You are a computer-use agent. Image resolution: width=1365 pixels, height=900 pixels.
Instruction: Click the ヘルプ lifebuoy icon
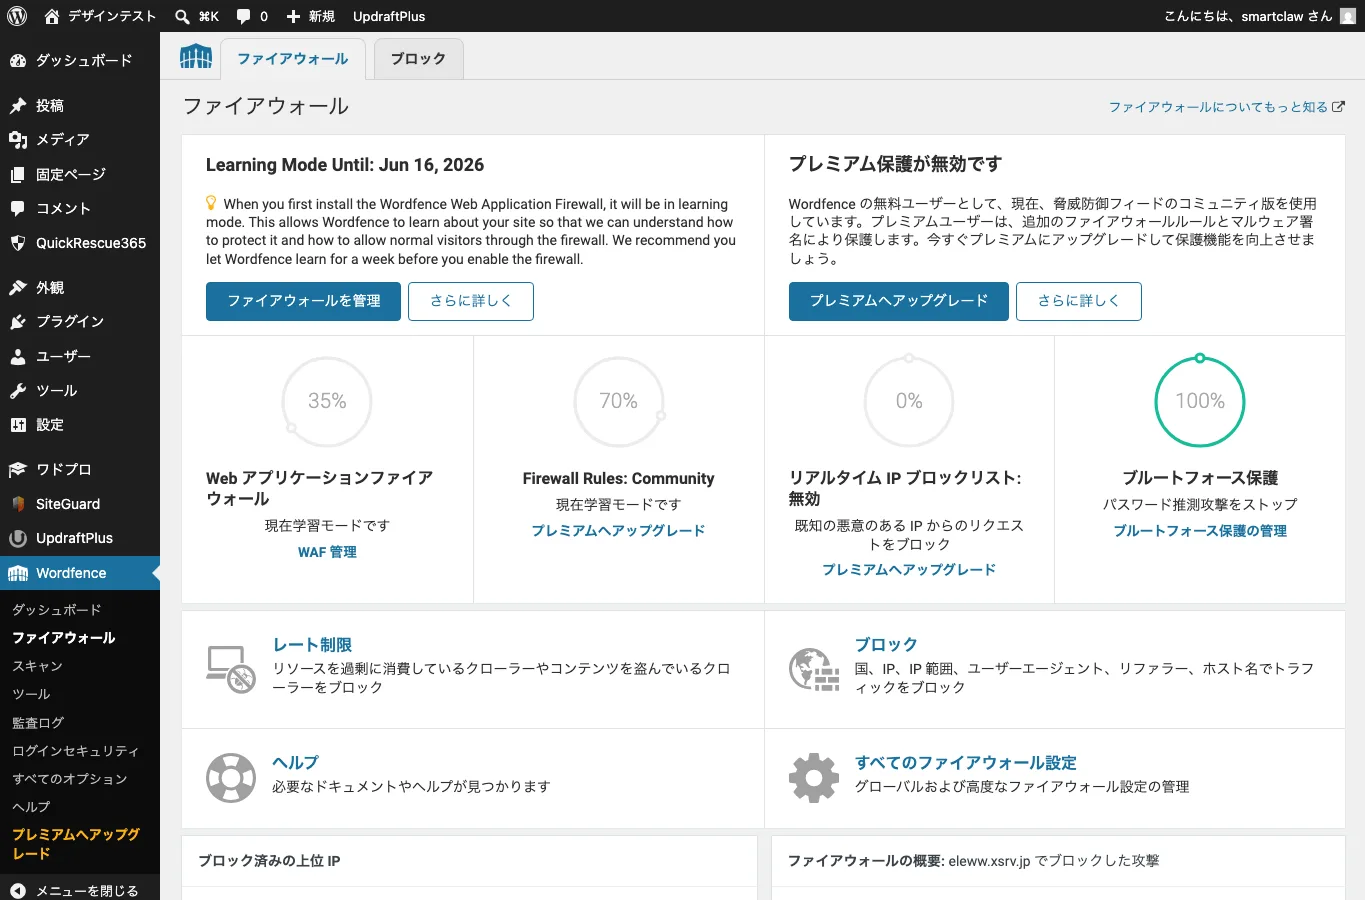tap(231, 778)
